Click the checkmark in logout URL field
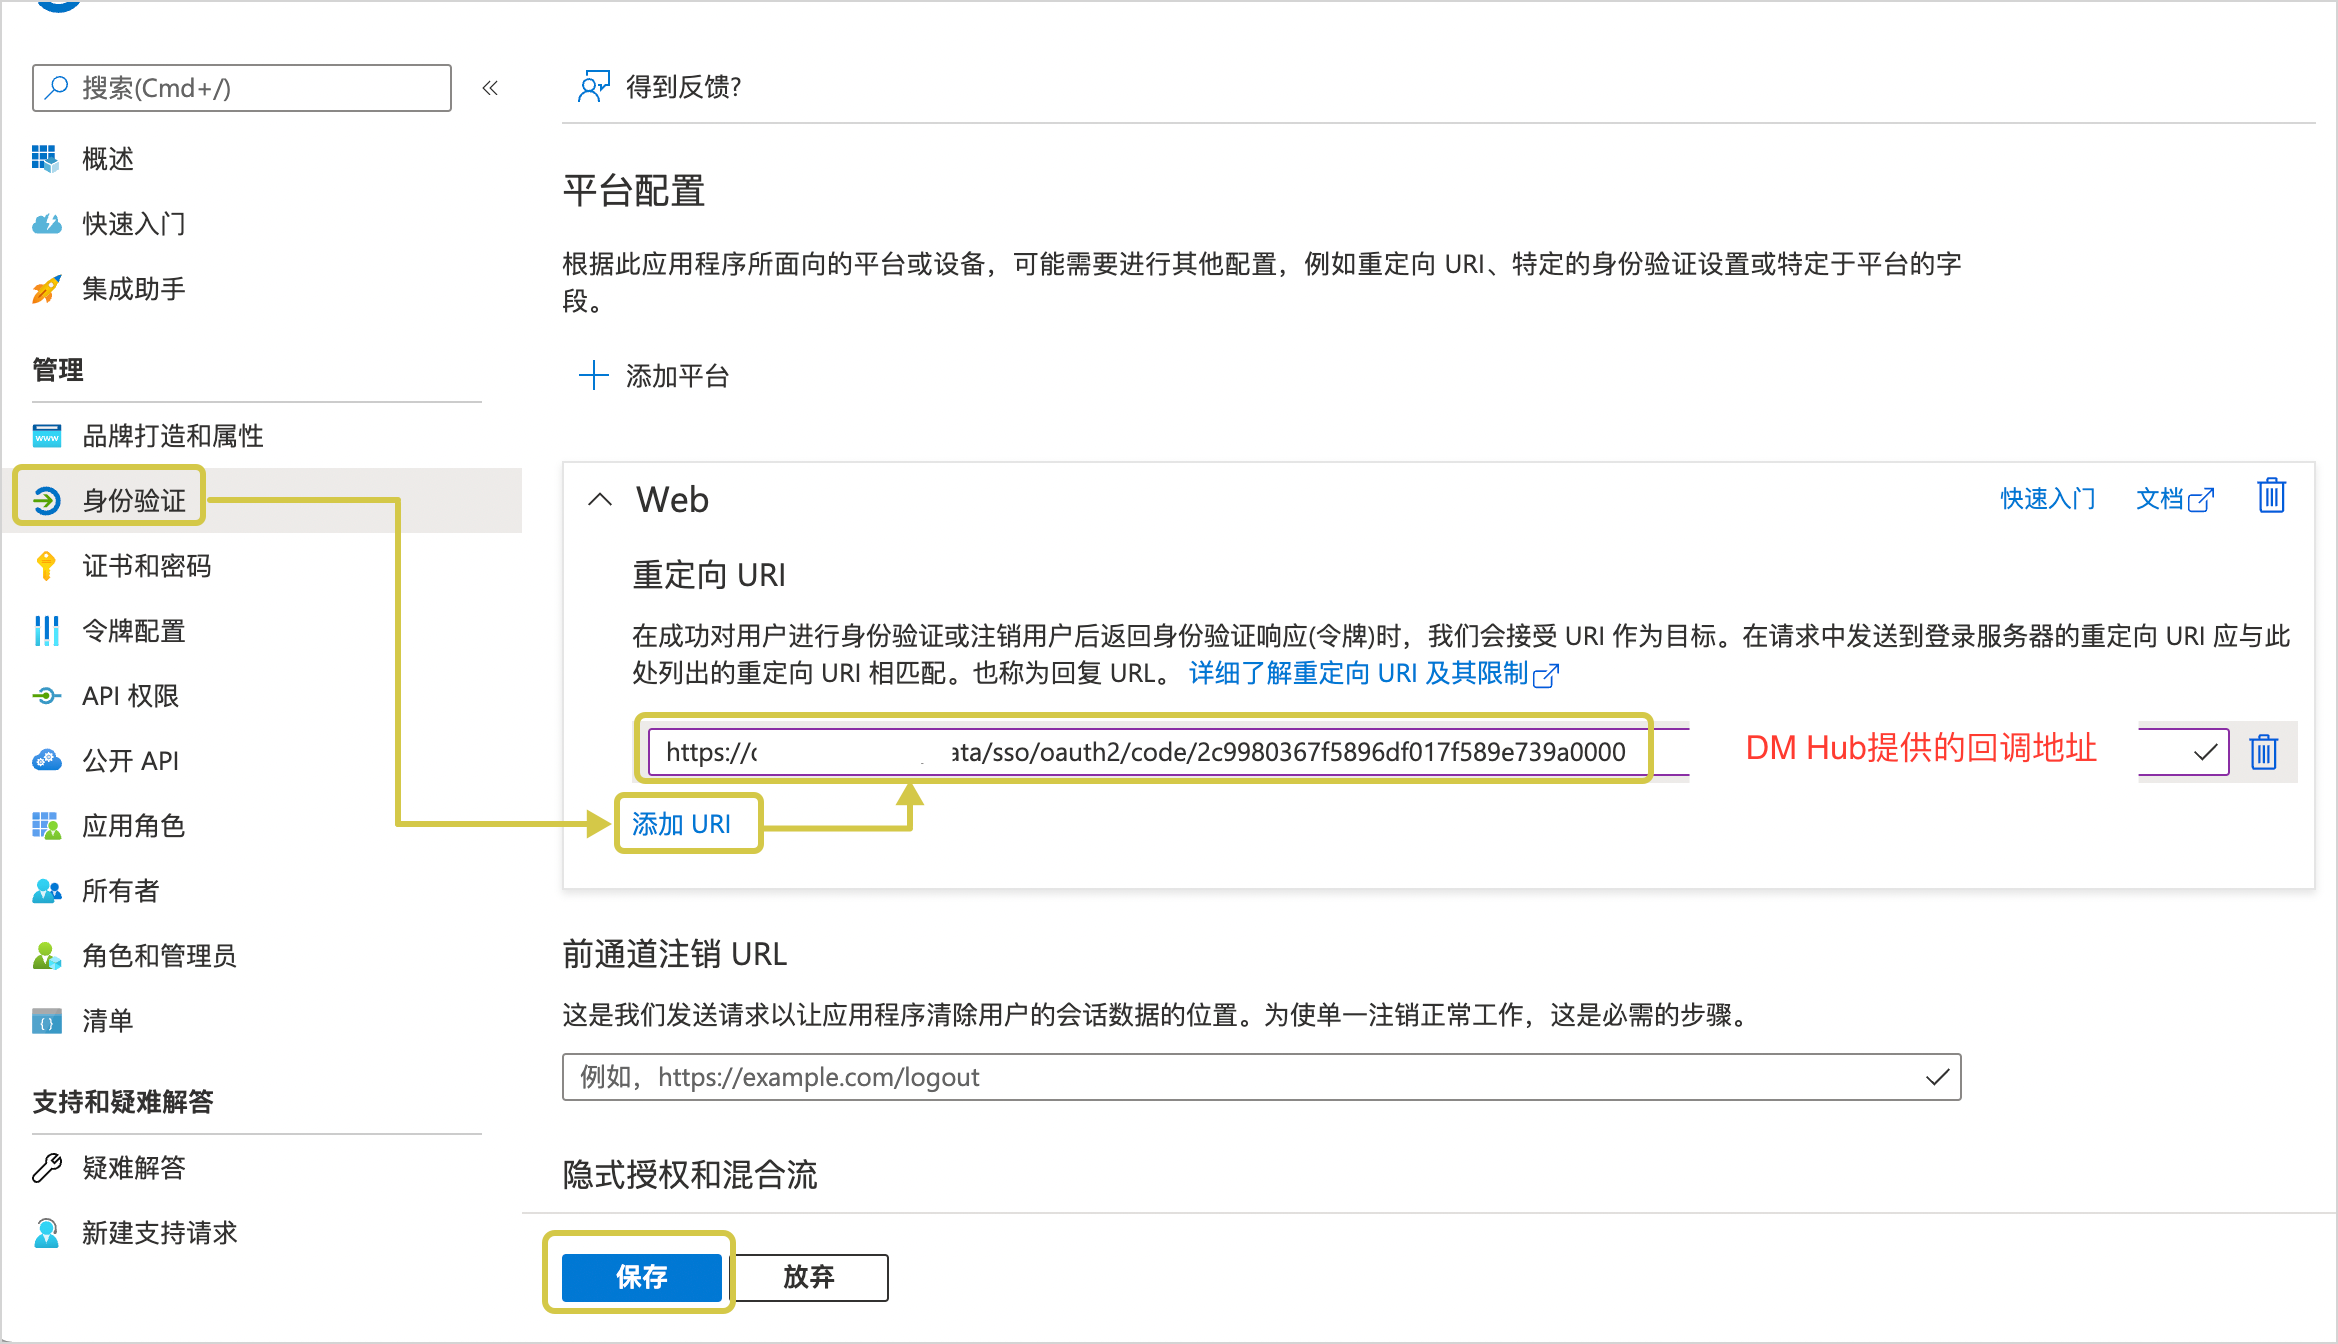Screen dimensions: 2338x1344 pyautogui.click(x=1937, y=1077)
